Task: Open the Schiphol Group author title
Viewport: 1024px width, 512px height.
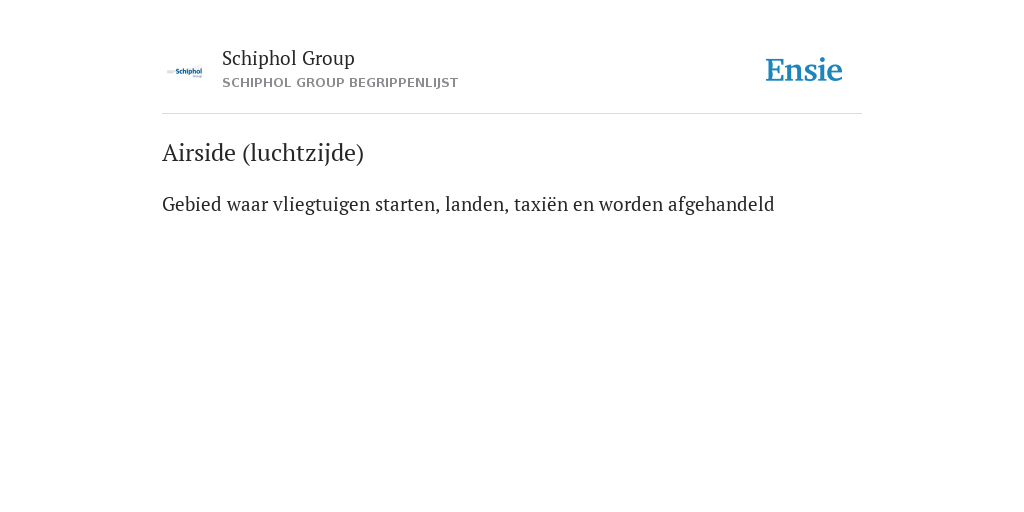Action: click(288, 58)
